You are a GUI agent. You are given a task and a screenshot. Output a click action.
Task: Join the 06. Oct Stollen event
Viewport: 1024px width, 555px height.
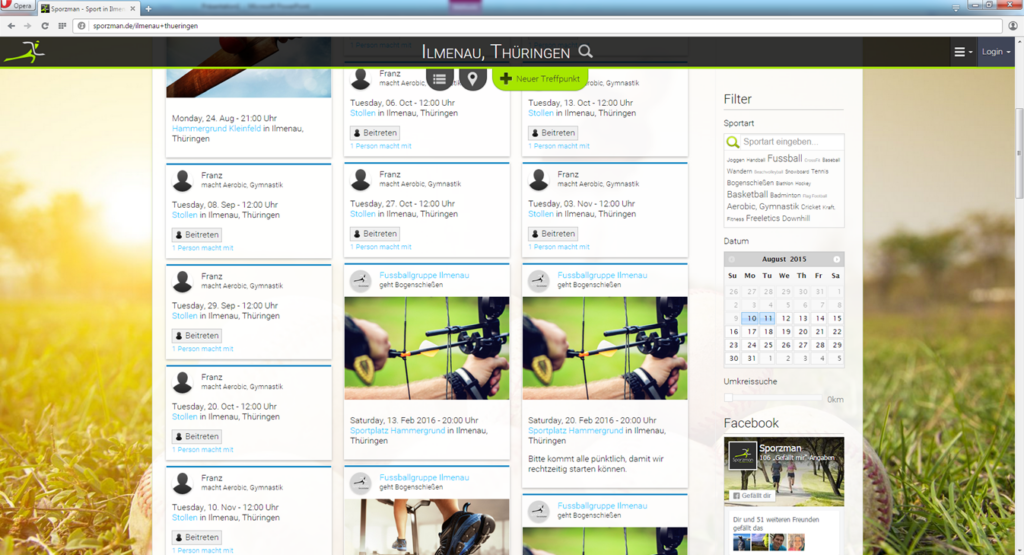375,133
